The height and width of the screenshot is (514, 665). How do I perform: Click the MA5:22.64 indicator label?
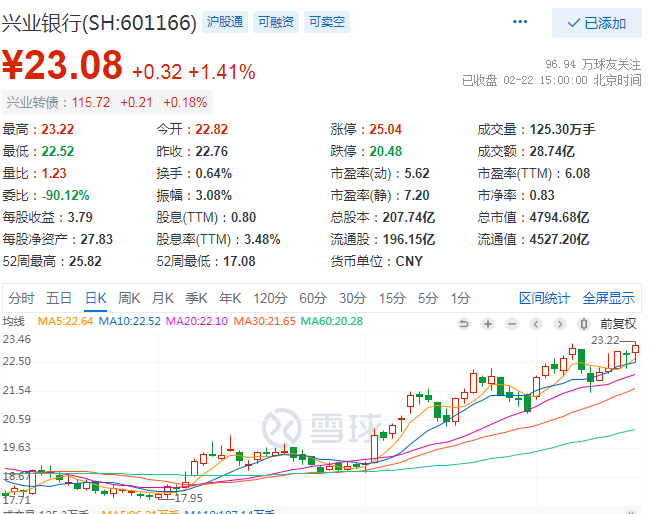[65, 321]
